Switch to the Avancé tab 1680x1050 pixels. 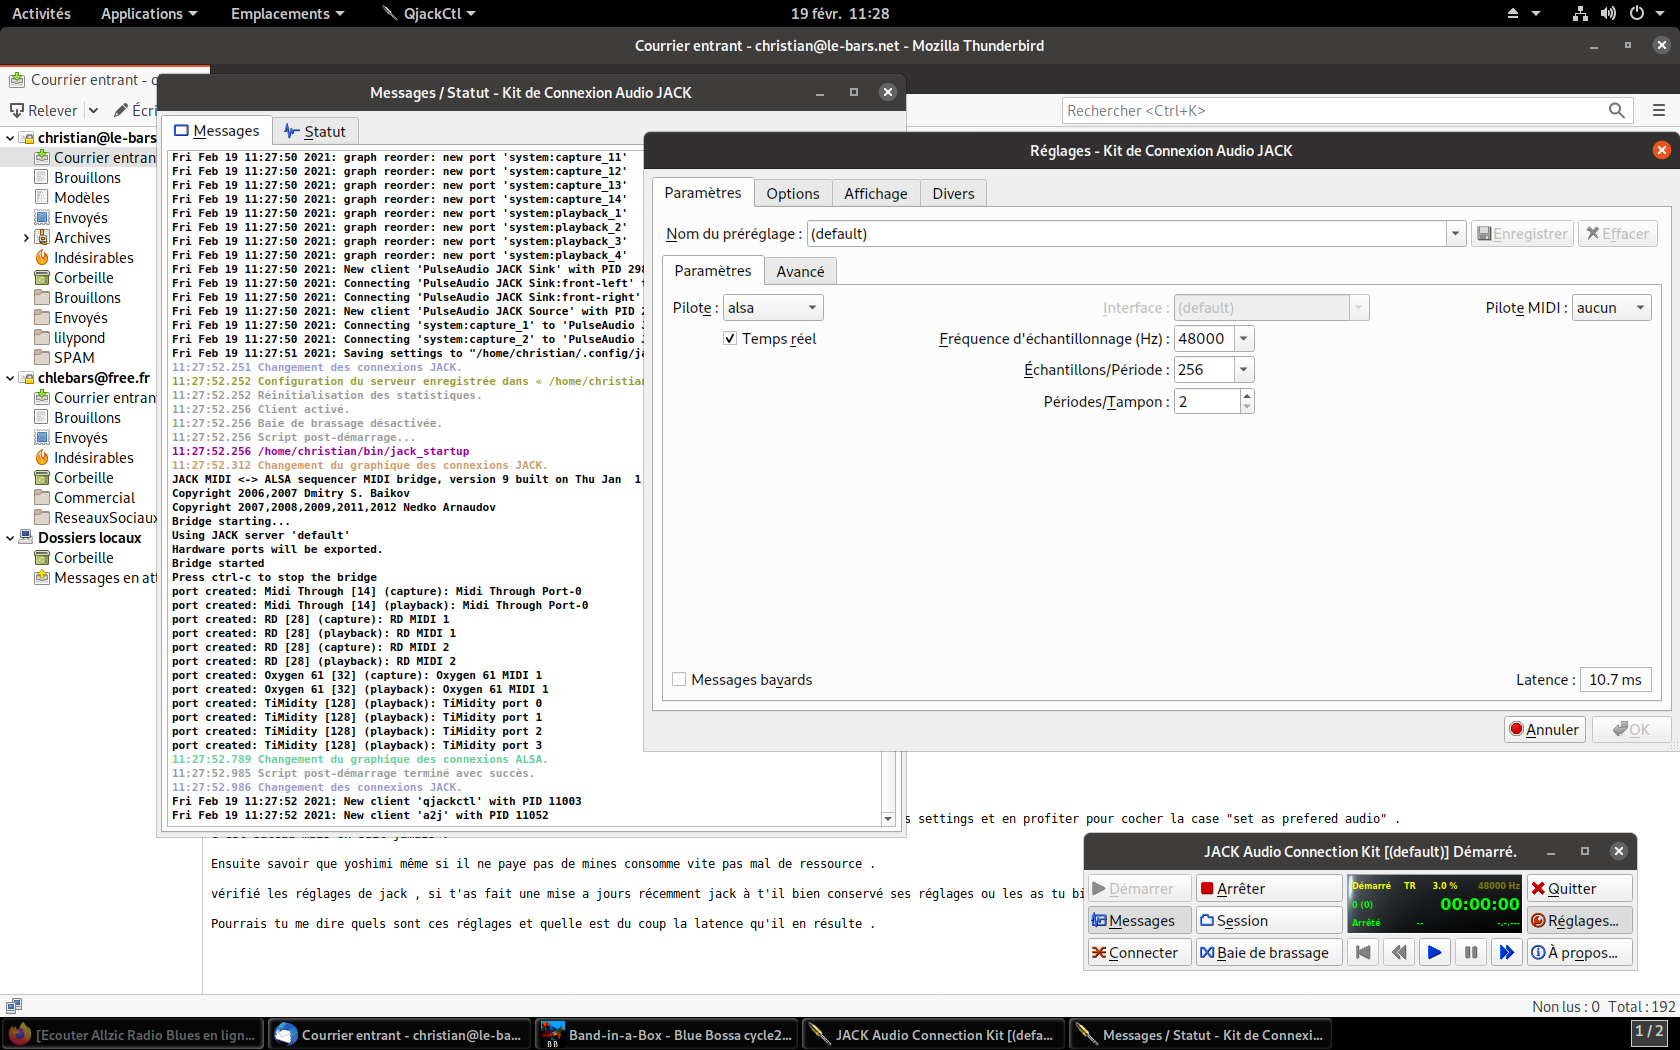pyautogui.click(x=800, y=272)
